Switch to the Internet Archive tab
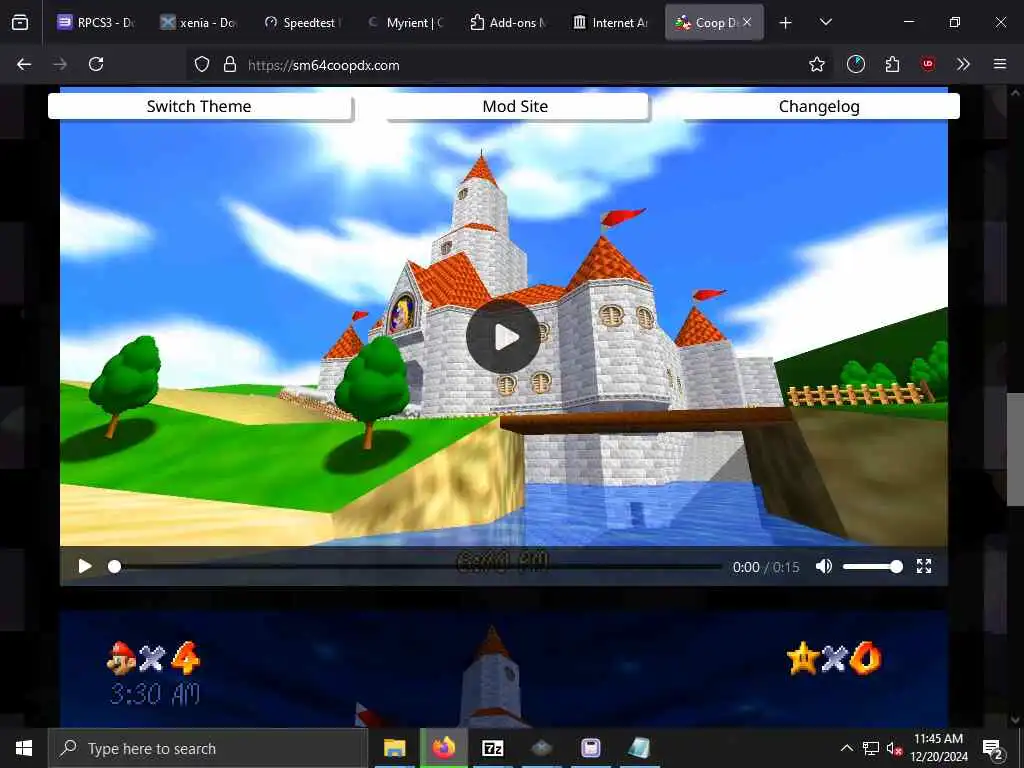 tap(611, 22)
